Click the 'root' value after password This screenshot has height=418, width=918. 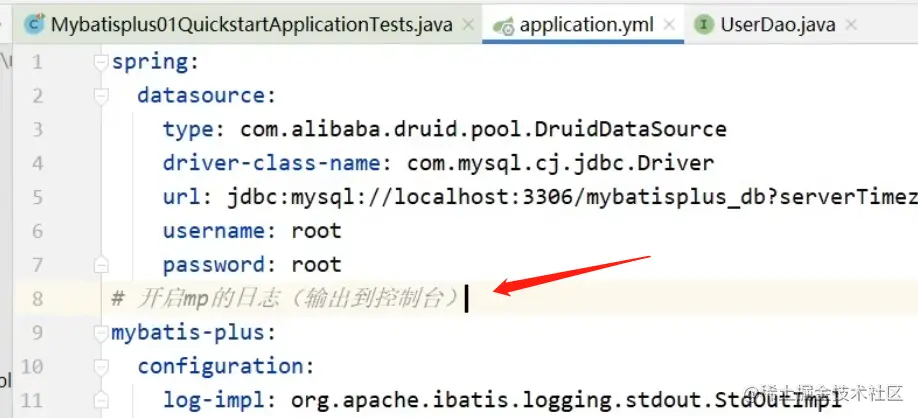[x=316, y=265]
